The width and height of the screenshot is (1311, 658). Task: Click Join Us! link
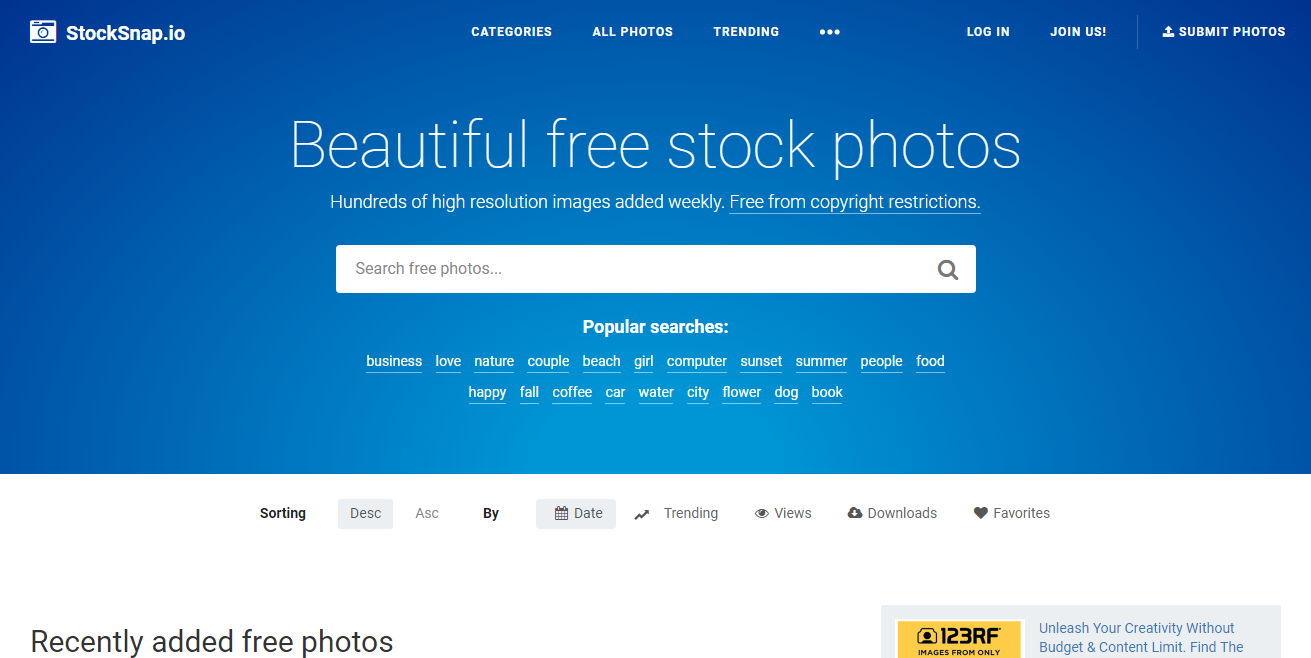click(x=1078, y=32)
